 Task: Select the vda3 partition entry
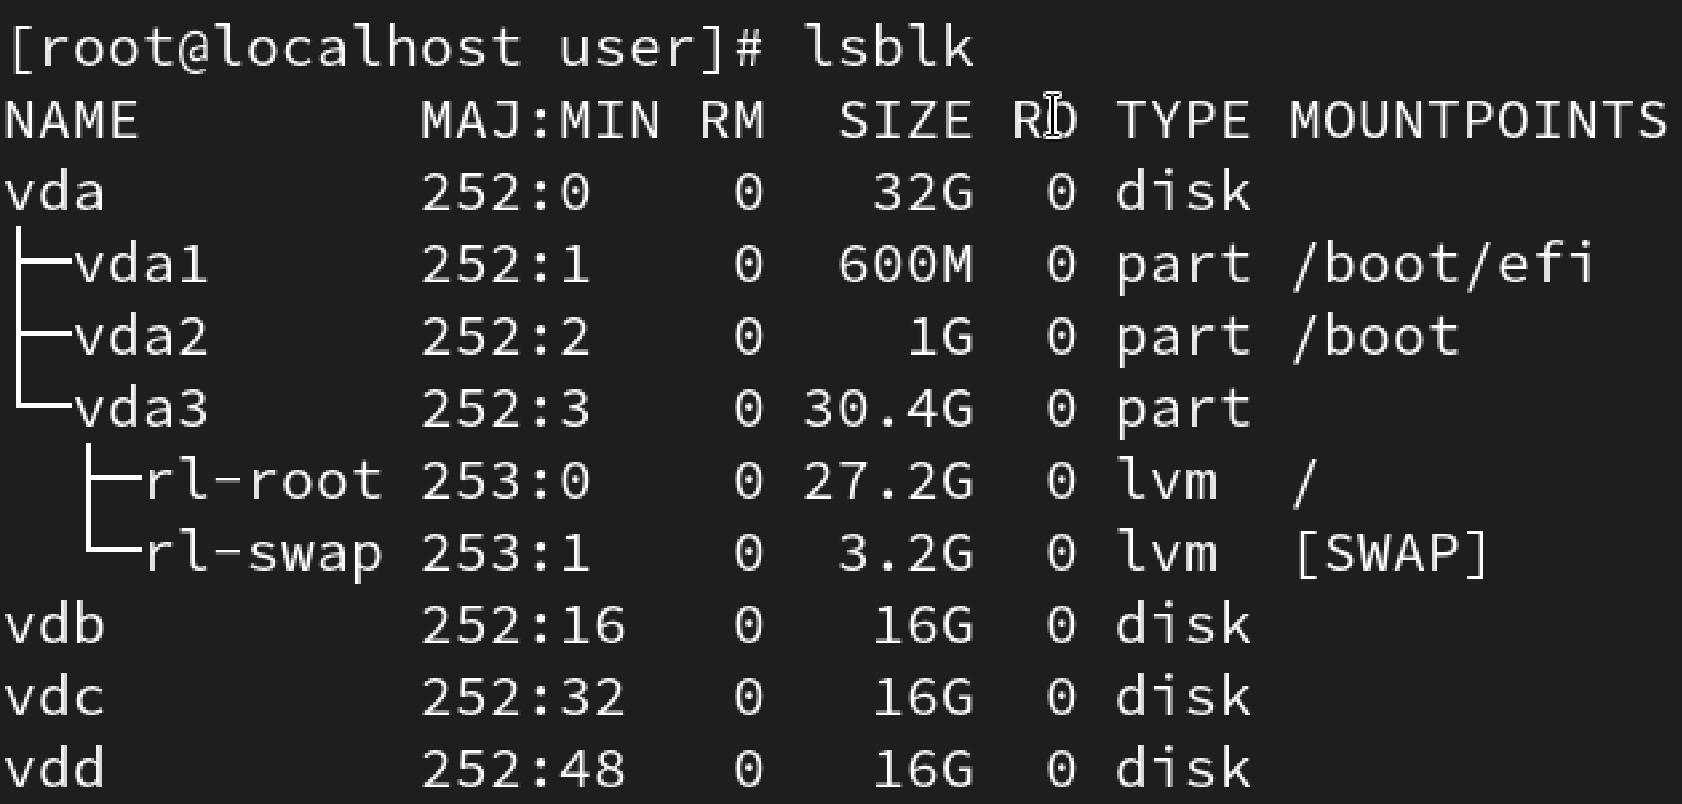[x=140, y=409]
